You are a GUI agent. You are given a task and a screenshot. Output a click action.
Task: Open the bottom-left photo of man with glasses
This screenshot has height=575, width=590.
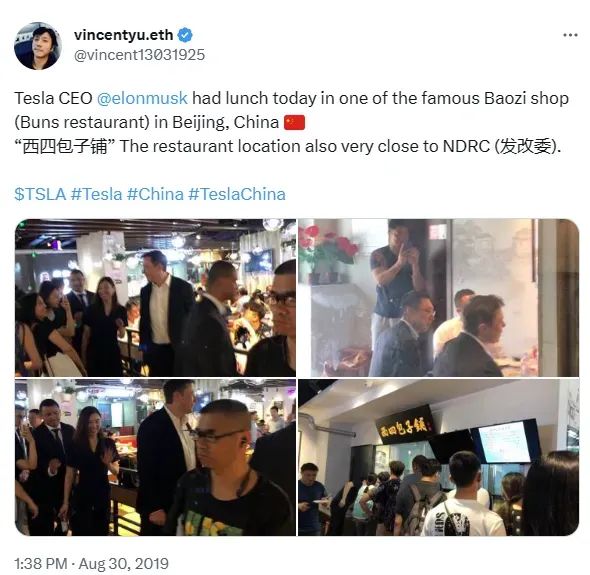[x=155, y=457]
